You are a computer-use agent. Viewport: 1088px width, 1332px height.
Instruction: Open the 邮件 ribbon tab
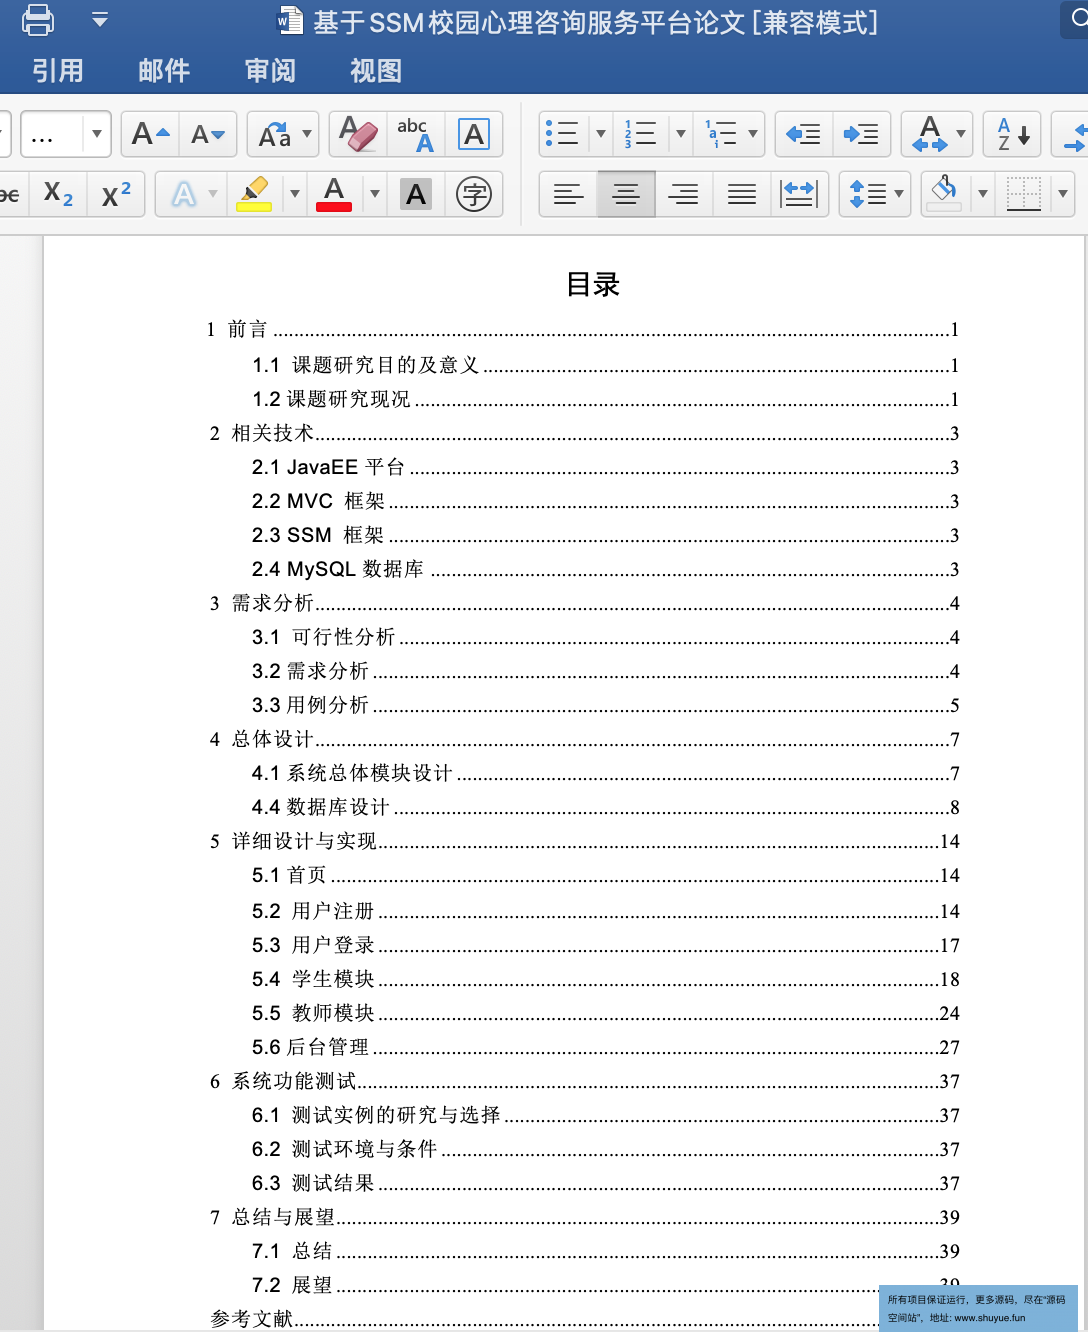164,71
